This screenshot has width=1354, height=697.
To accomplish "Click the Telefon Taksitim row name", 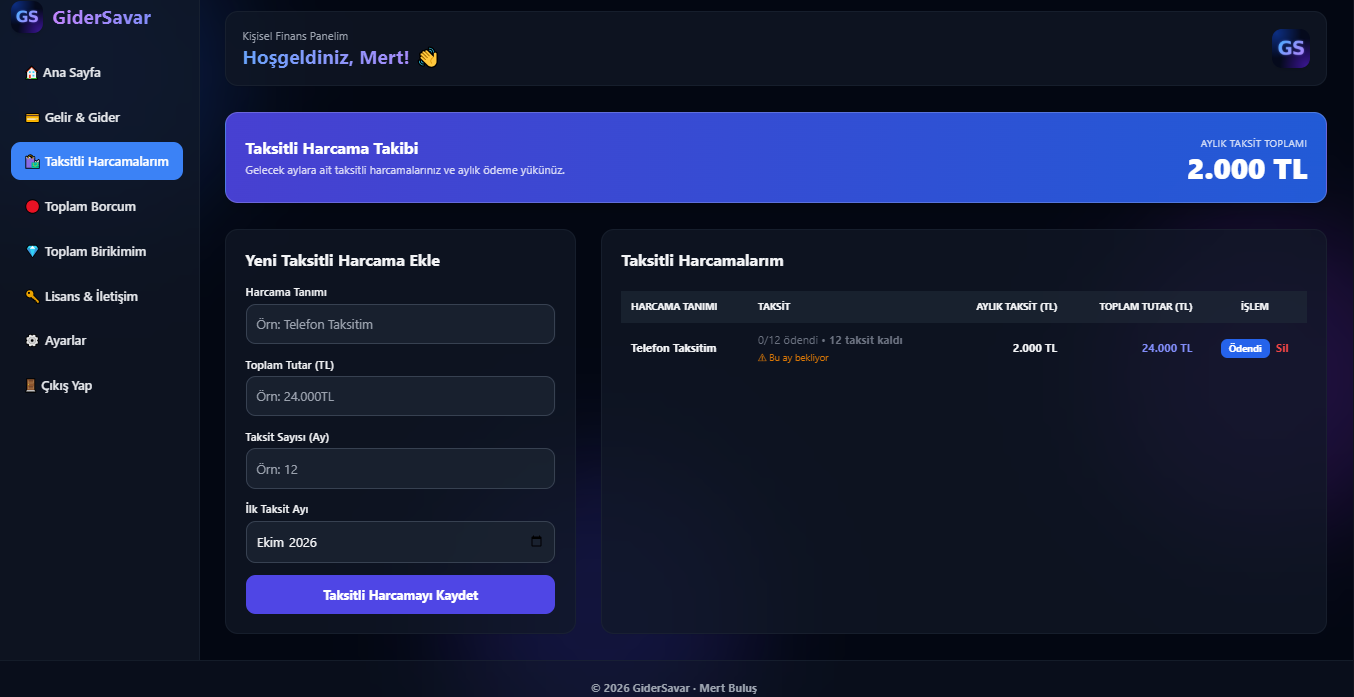I will pyautogui.click(x=674, y=348).
